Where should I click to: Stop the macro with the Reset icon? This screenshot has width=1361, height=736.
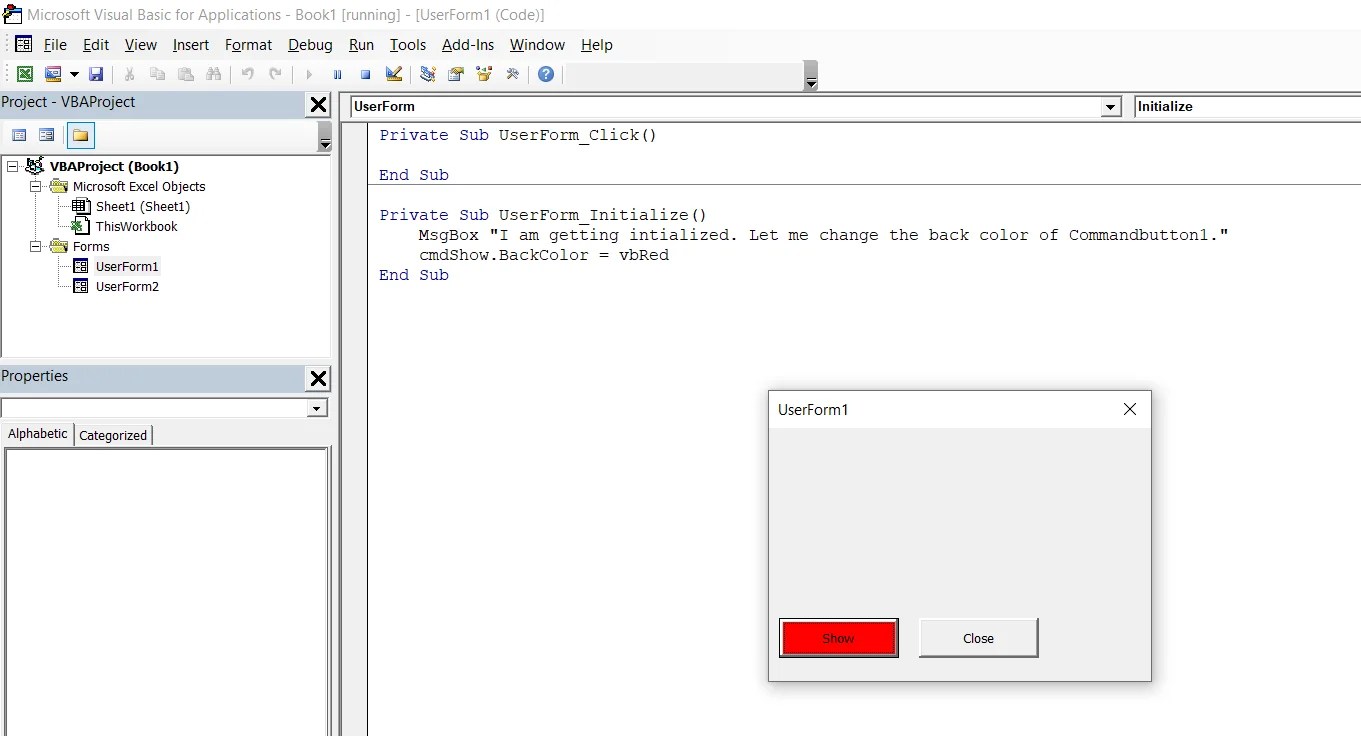click(365, 74)
